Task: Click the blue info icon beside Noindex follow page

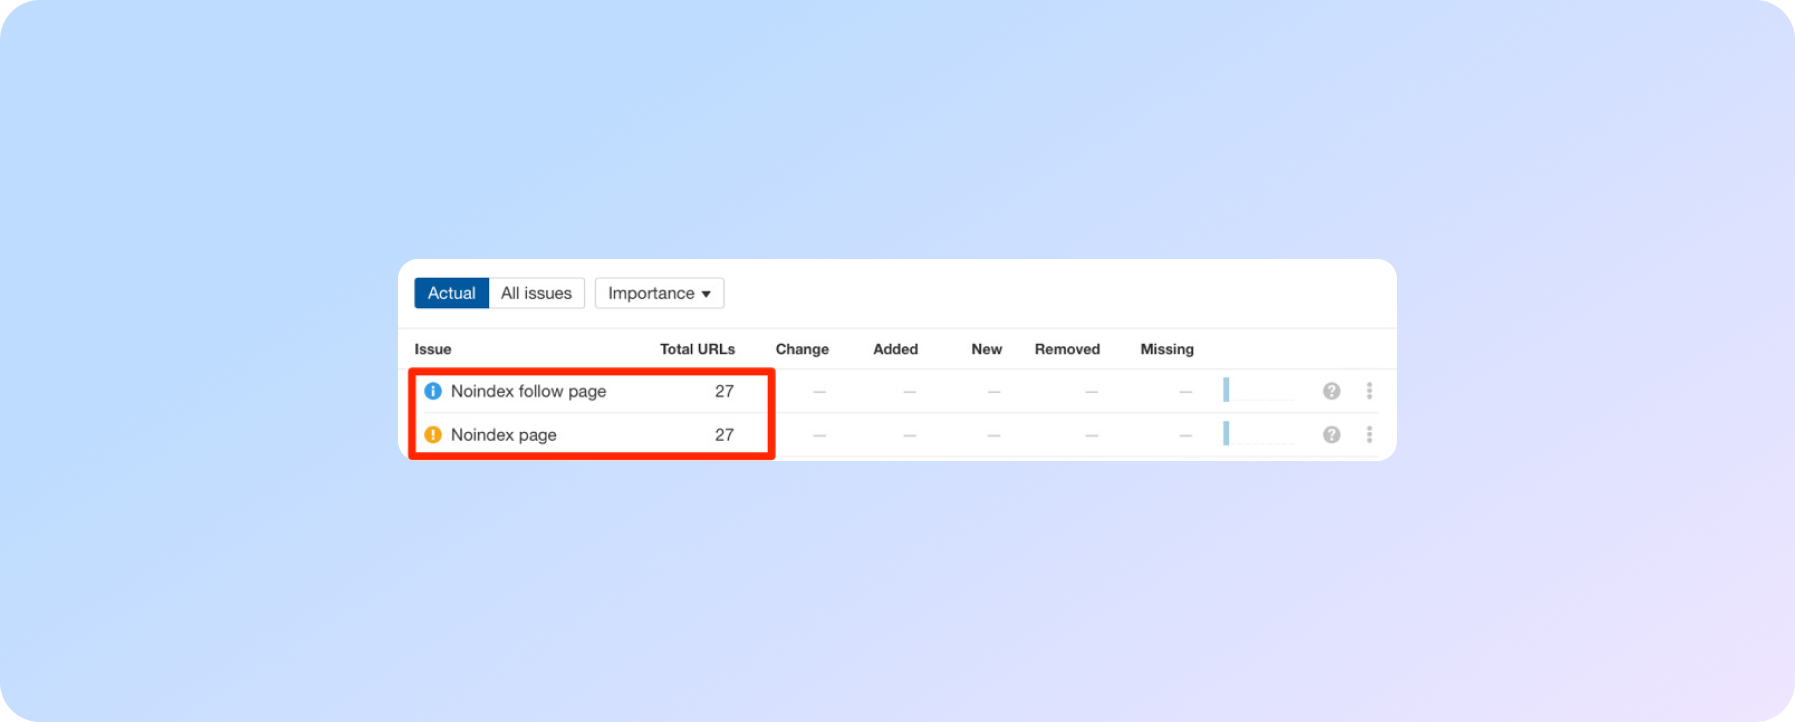Action: pos(433,391)
